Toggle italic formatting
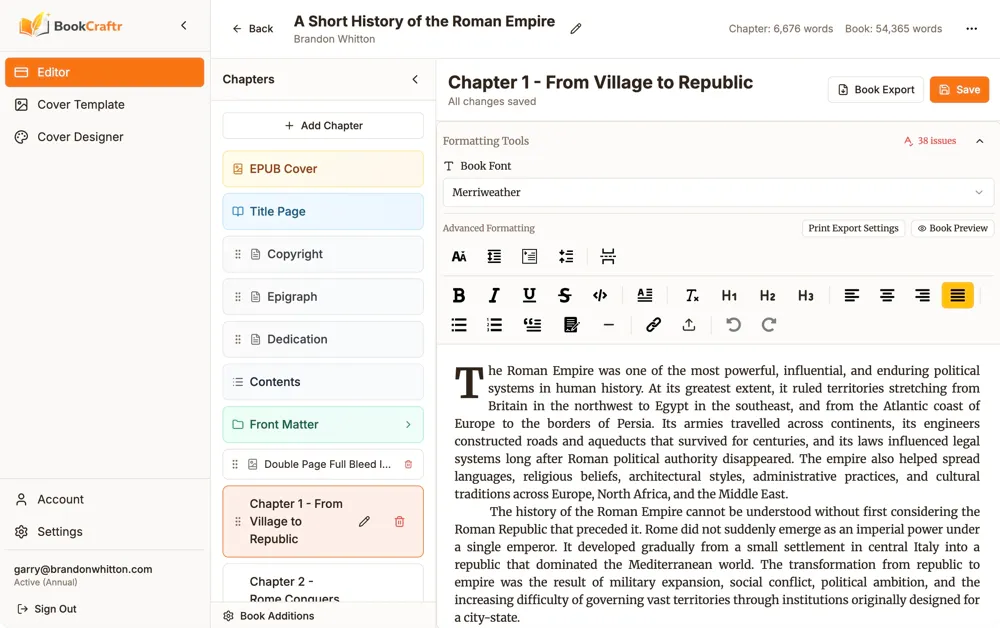 494,295
